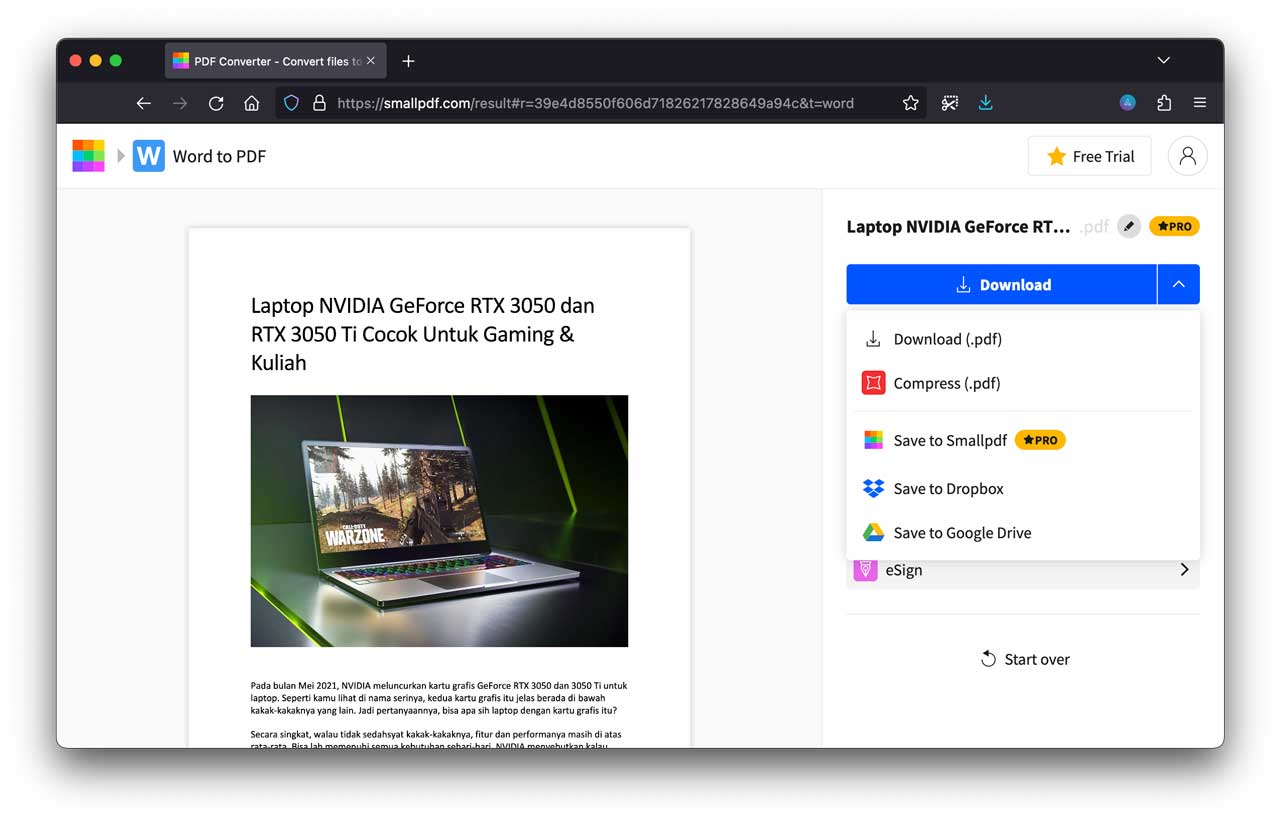
Task: Select Compress (.pdf) from menu
Action: pos(1023,383)
